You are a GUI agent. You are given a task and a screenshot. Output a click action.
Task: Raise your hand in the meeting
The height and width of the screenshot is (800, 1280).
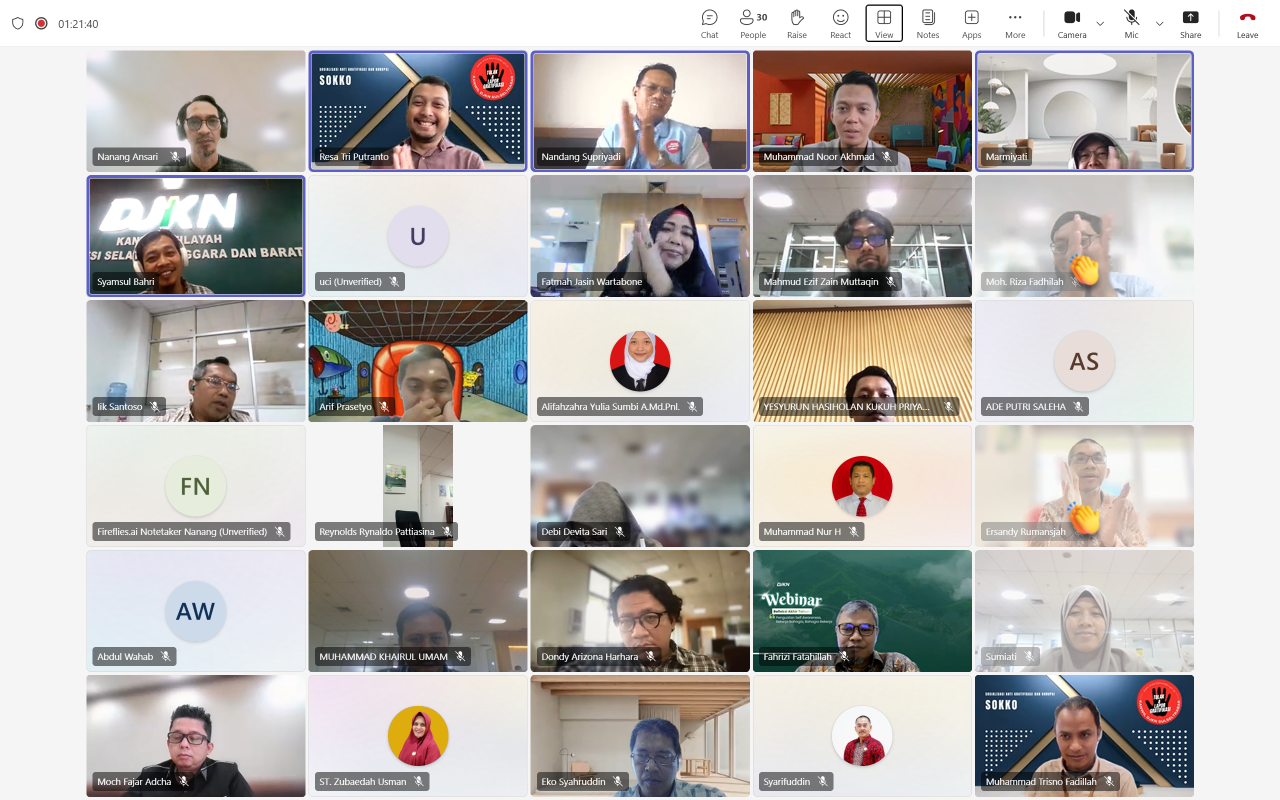pos(797,23)
